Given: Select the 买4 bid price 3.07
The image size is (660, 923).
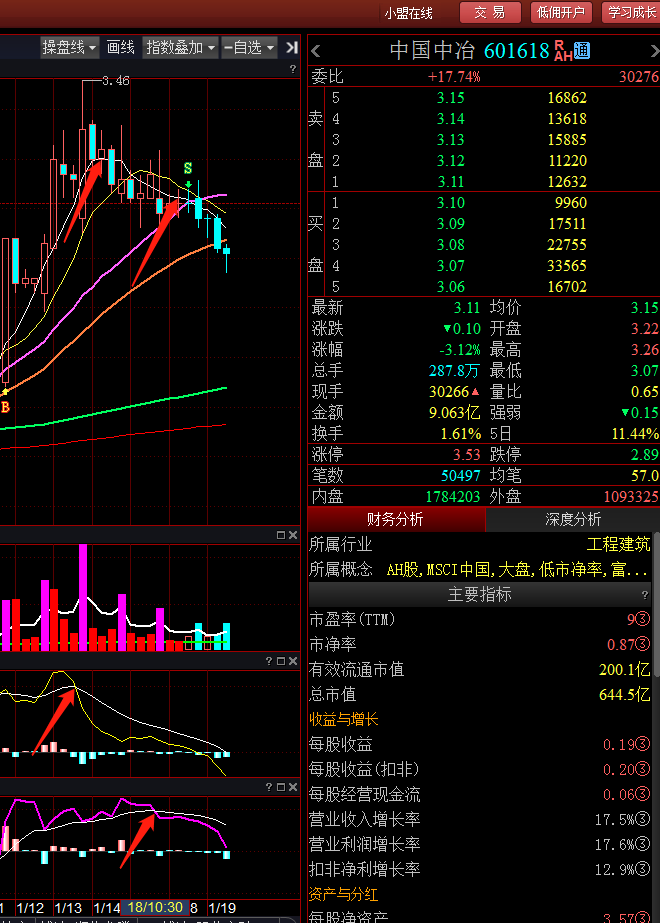Looking at the screenshot, I should point(450,266).
